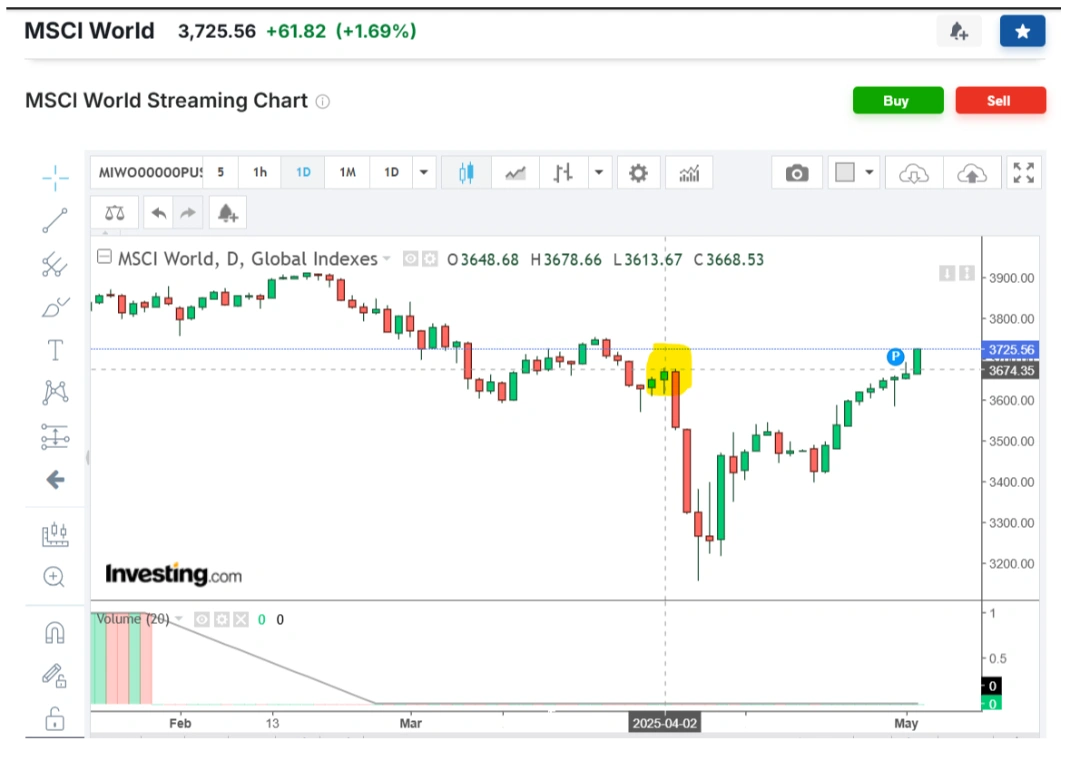Collapse the MSCI World legend box
Viewport: 1080px width, 760px height.
(104, 257)
